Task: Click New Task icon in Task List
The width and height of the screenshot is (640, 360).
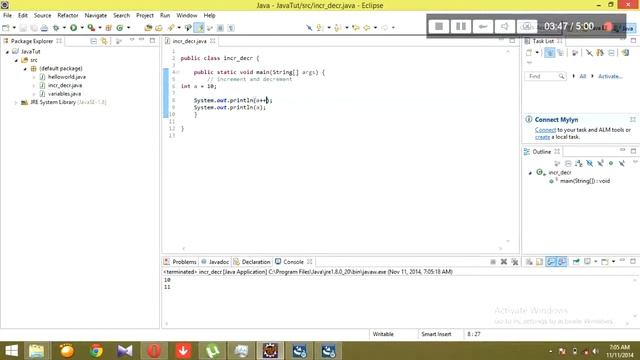Action: click(529, 53)
